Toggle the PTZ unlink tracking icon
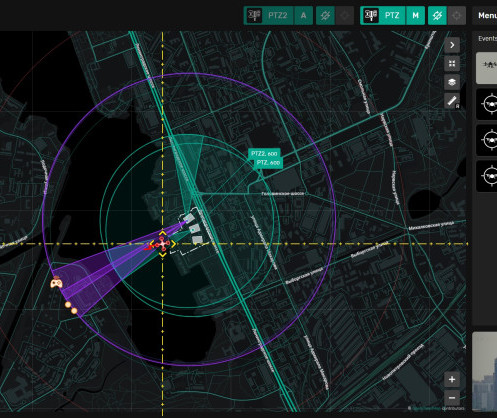497x418 pixels. [437, 15]
